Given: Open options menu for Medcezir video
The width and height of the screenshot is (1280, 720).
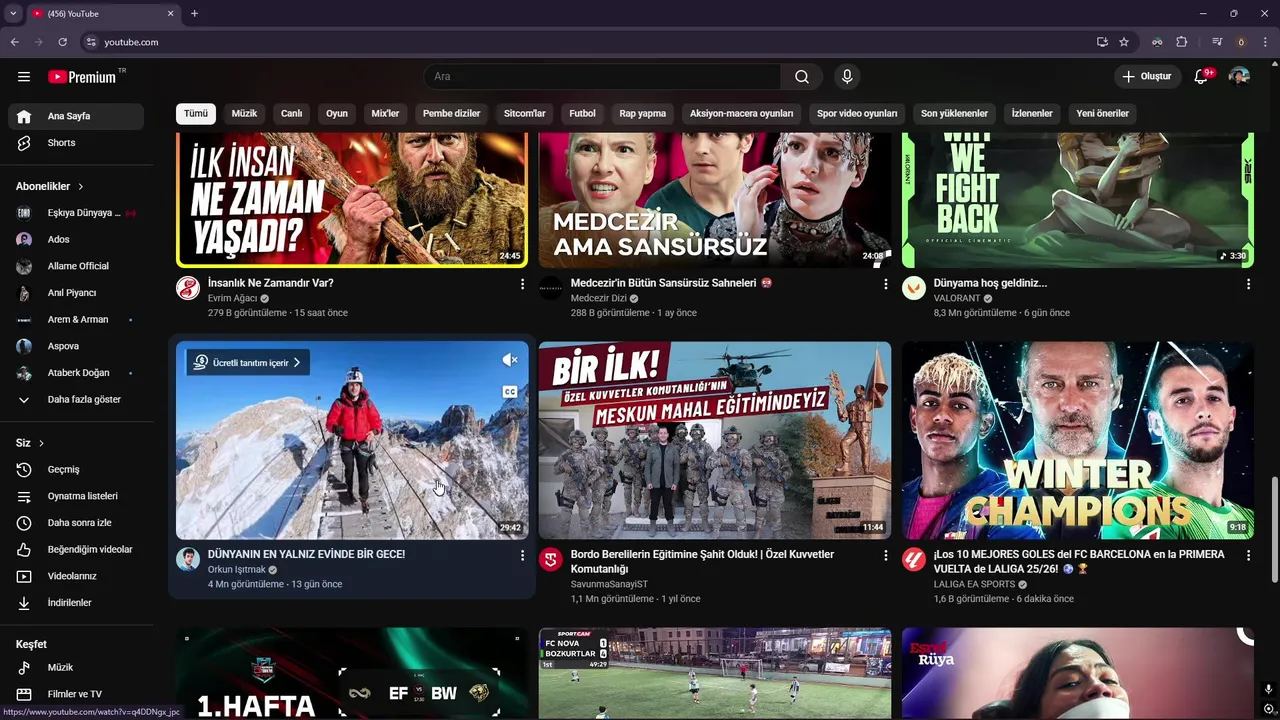Looking at the screenshot, I should click(x=885, y=285).
